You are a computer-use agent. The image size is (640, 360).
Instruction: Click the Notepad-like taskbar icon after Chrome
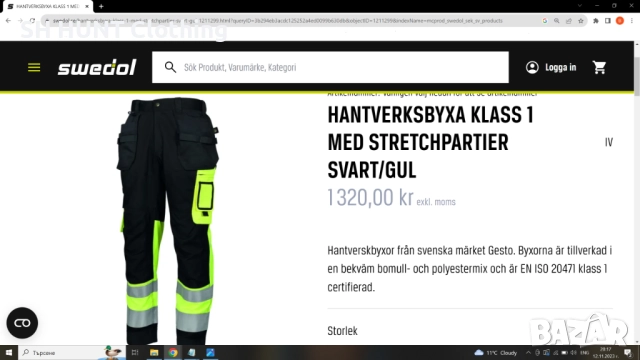(192, 353)
